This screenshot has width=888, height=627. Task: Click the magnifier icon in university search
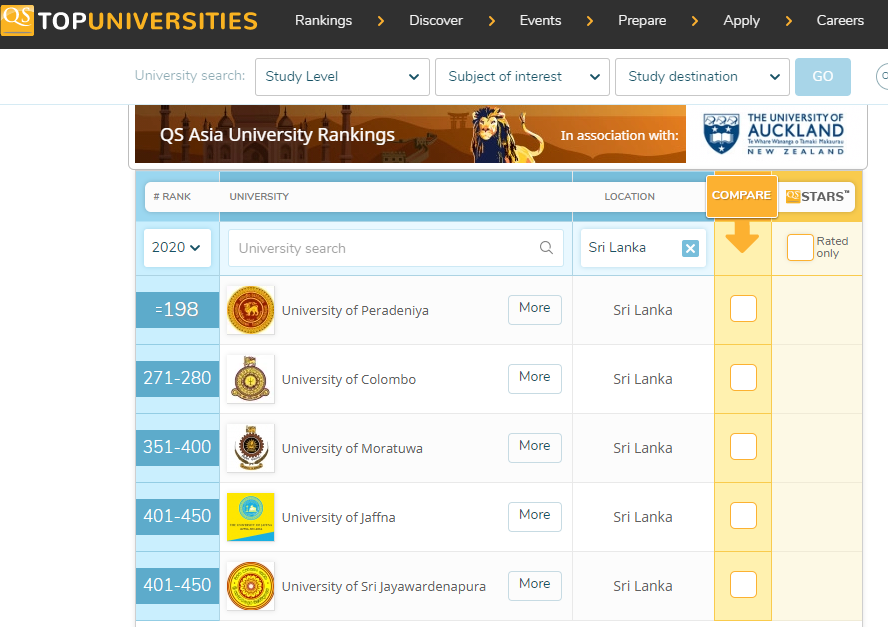click(x=546, y=248)
